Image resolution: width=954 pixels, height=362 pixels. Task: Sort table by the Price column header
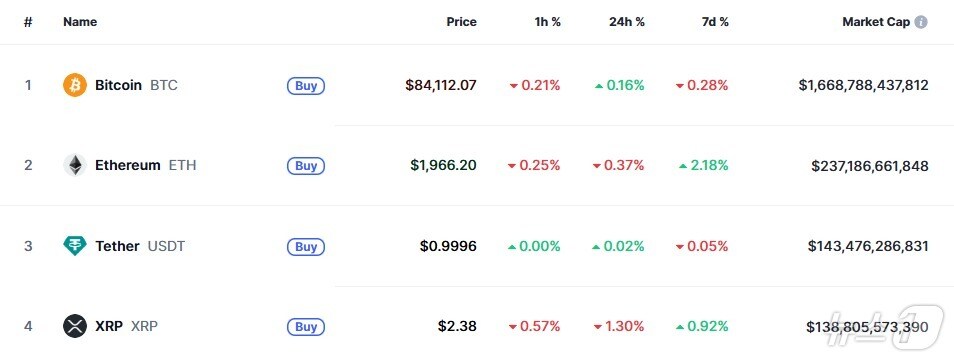click(x=461, y=22)
